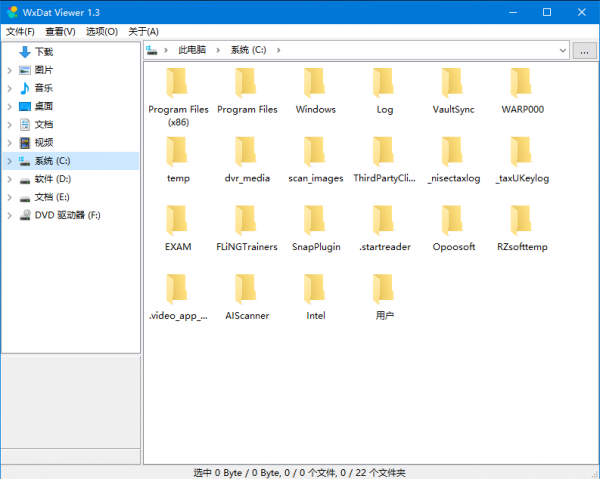Select the FLiNGTrainers folder icon
600x479 pixels.
[246, 220]
